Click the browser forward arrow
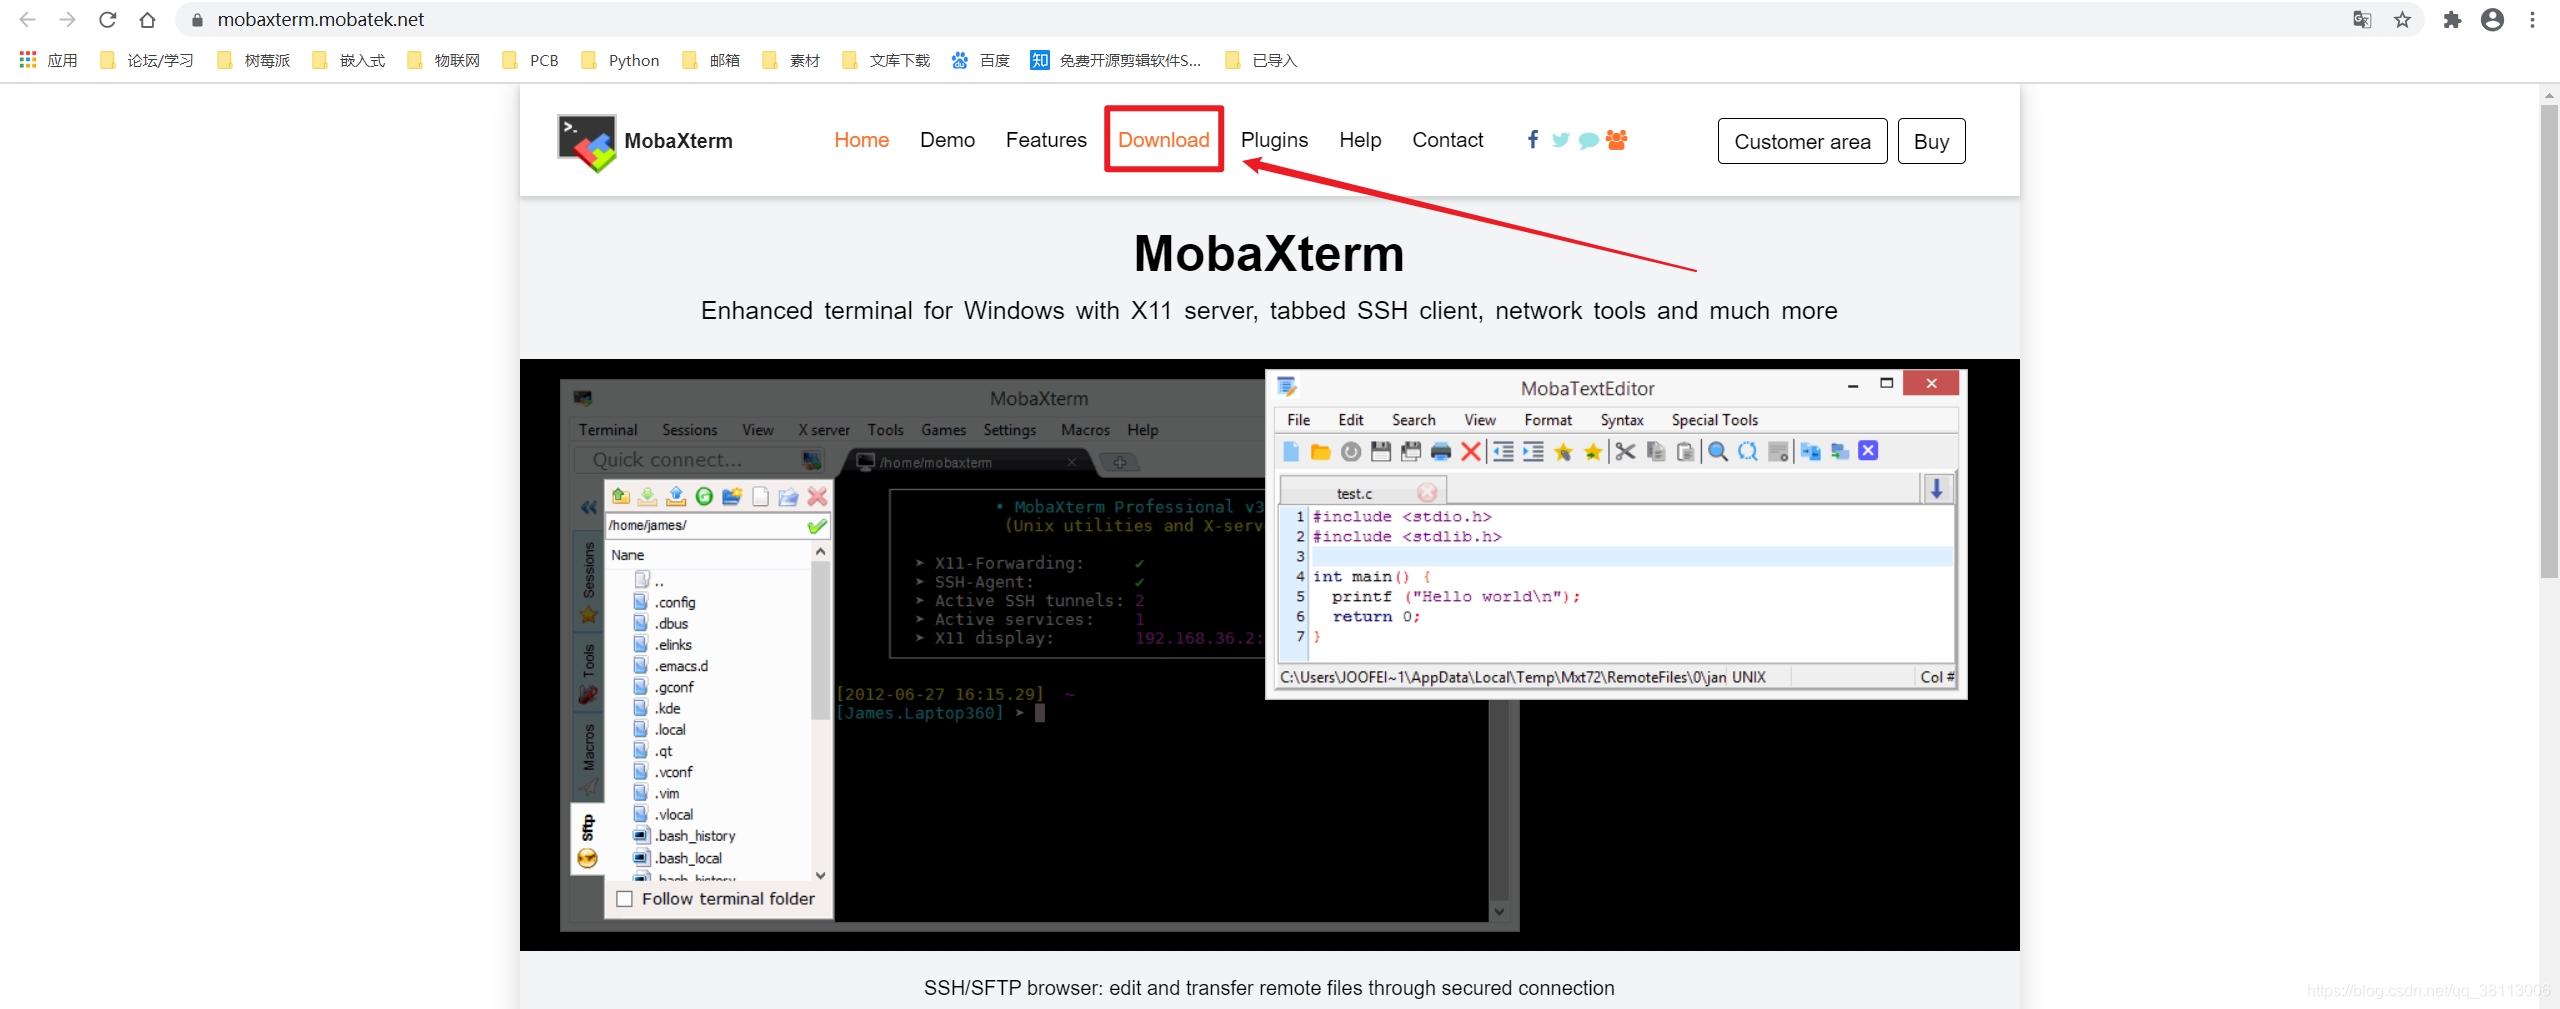The image size is (2560, 1009). click(67, 19)
